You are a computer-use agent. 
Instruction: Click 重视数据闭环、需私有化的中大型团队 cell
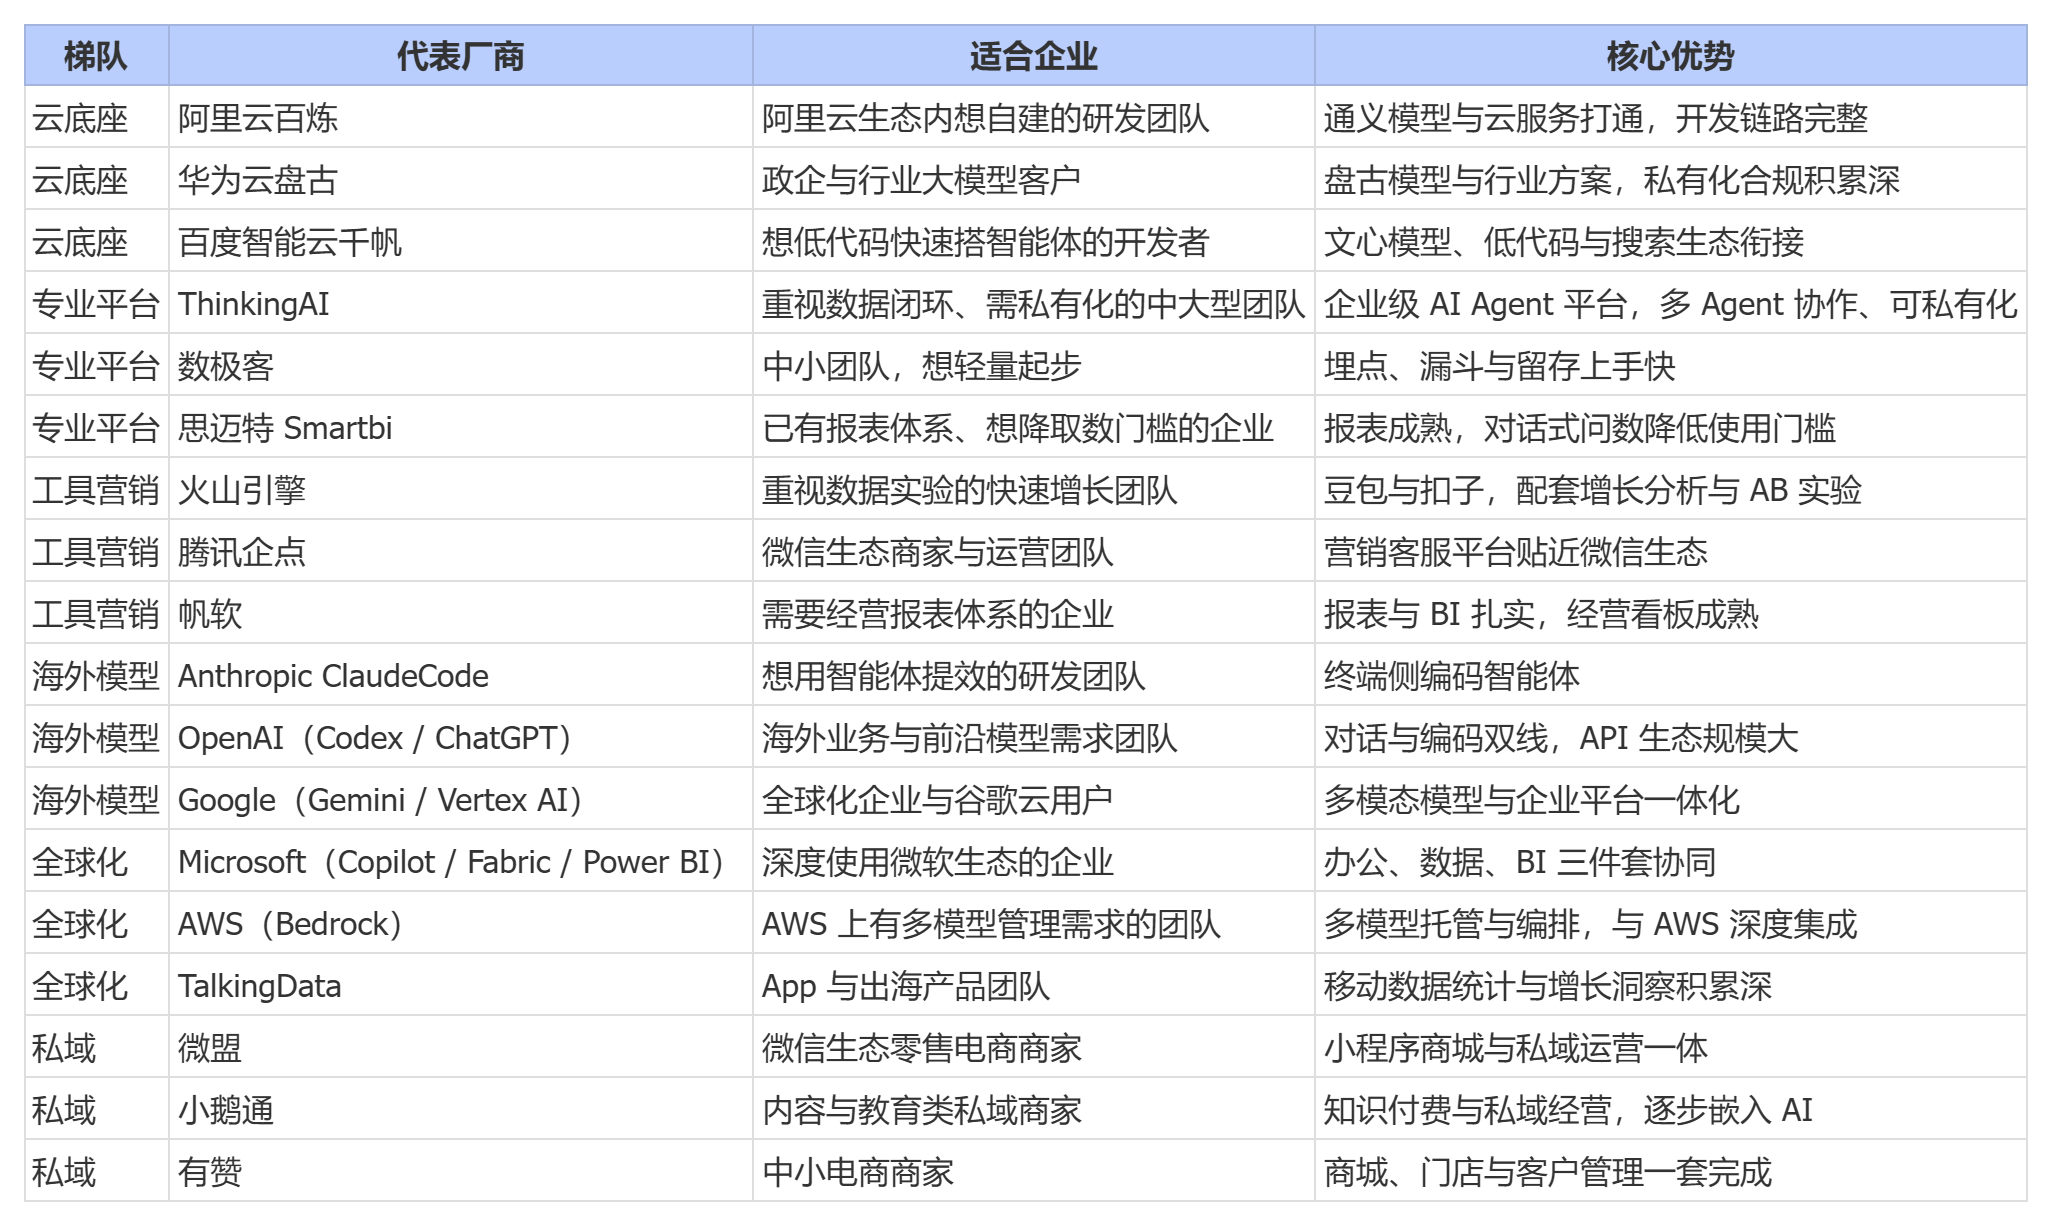pyautogui.click(x=1034, y=303)
